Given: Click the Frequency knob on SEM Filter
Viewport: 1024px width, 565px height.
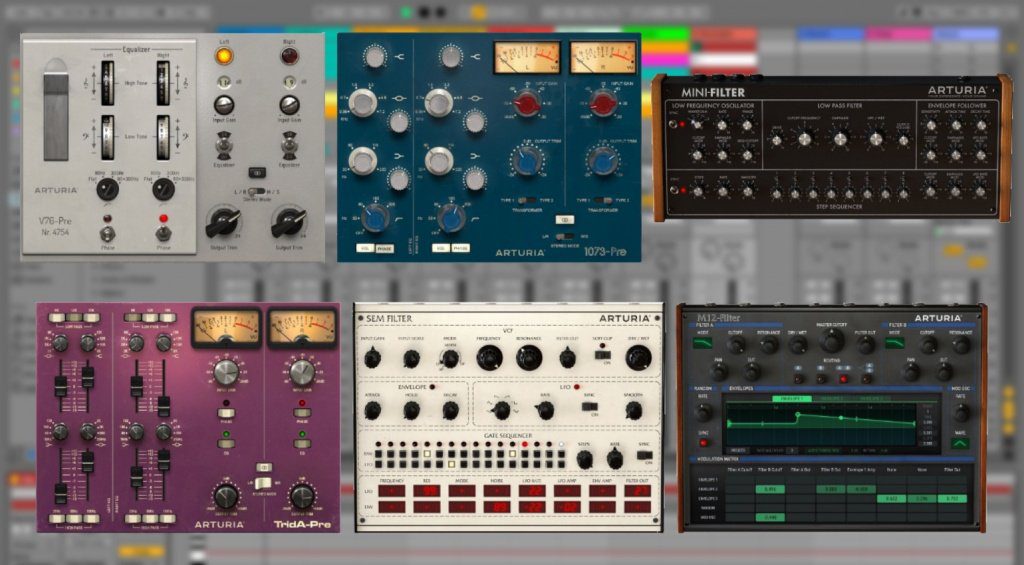Looking at the screenshot, I should tap(489, 358).
